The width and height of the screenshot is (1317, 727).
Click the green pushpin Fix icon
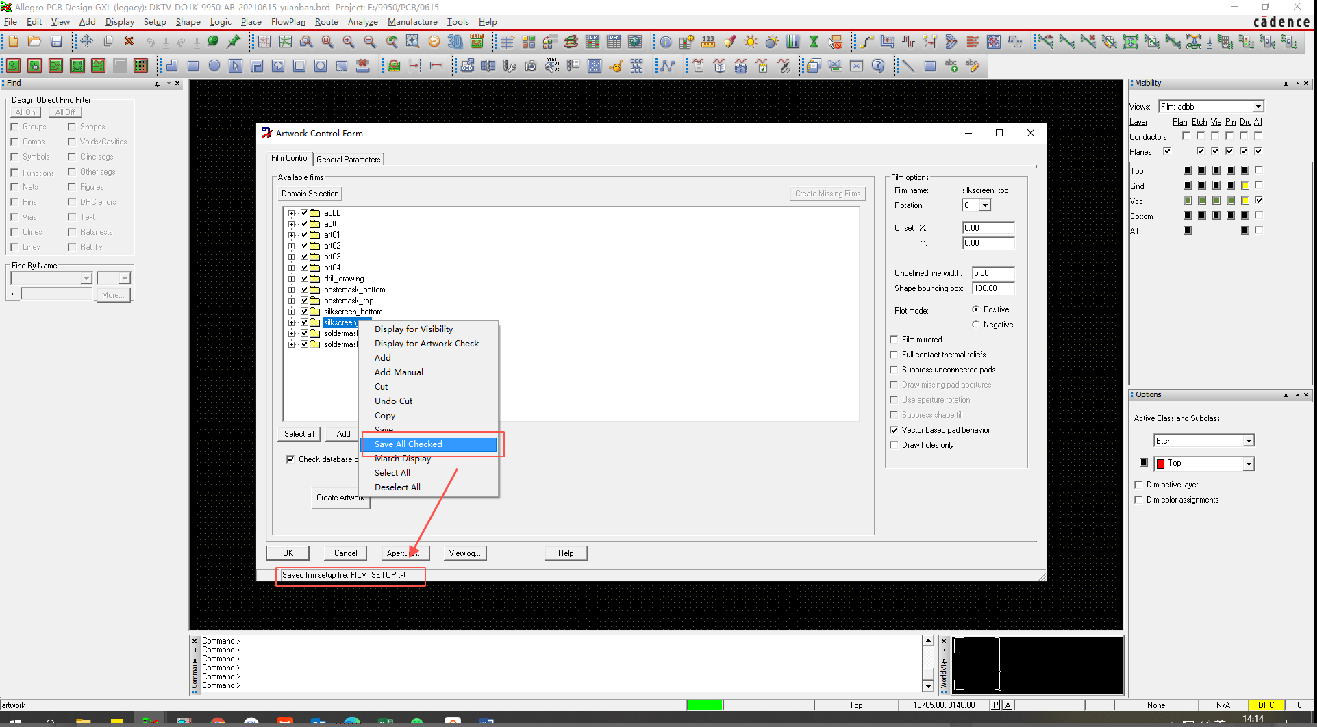(233, 41)
